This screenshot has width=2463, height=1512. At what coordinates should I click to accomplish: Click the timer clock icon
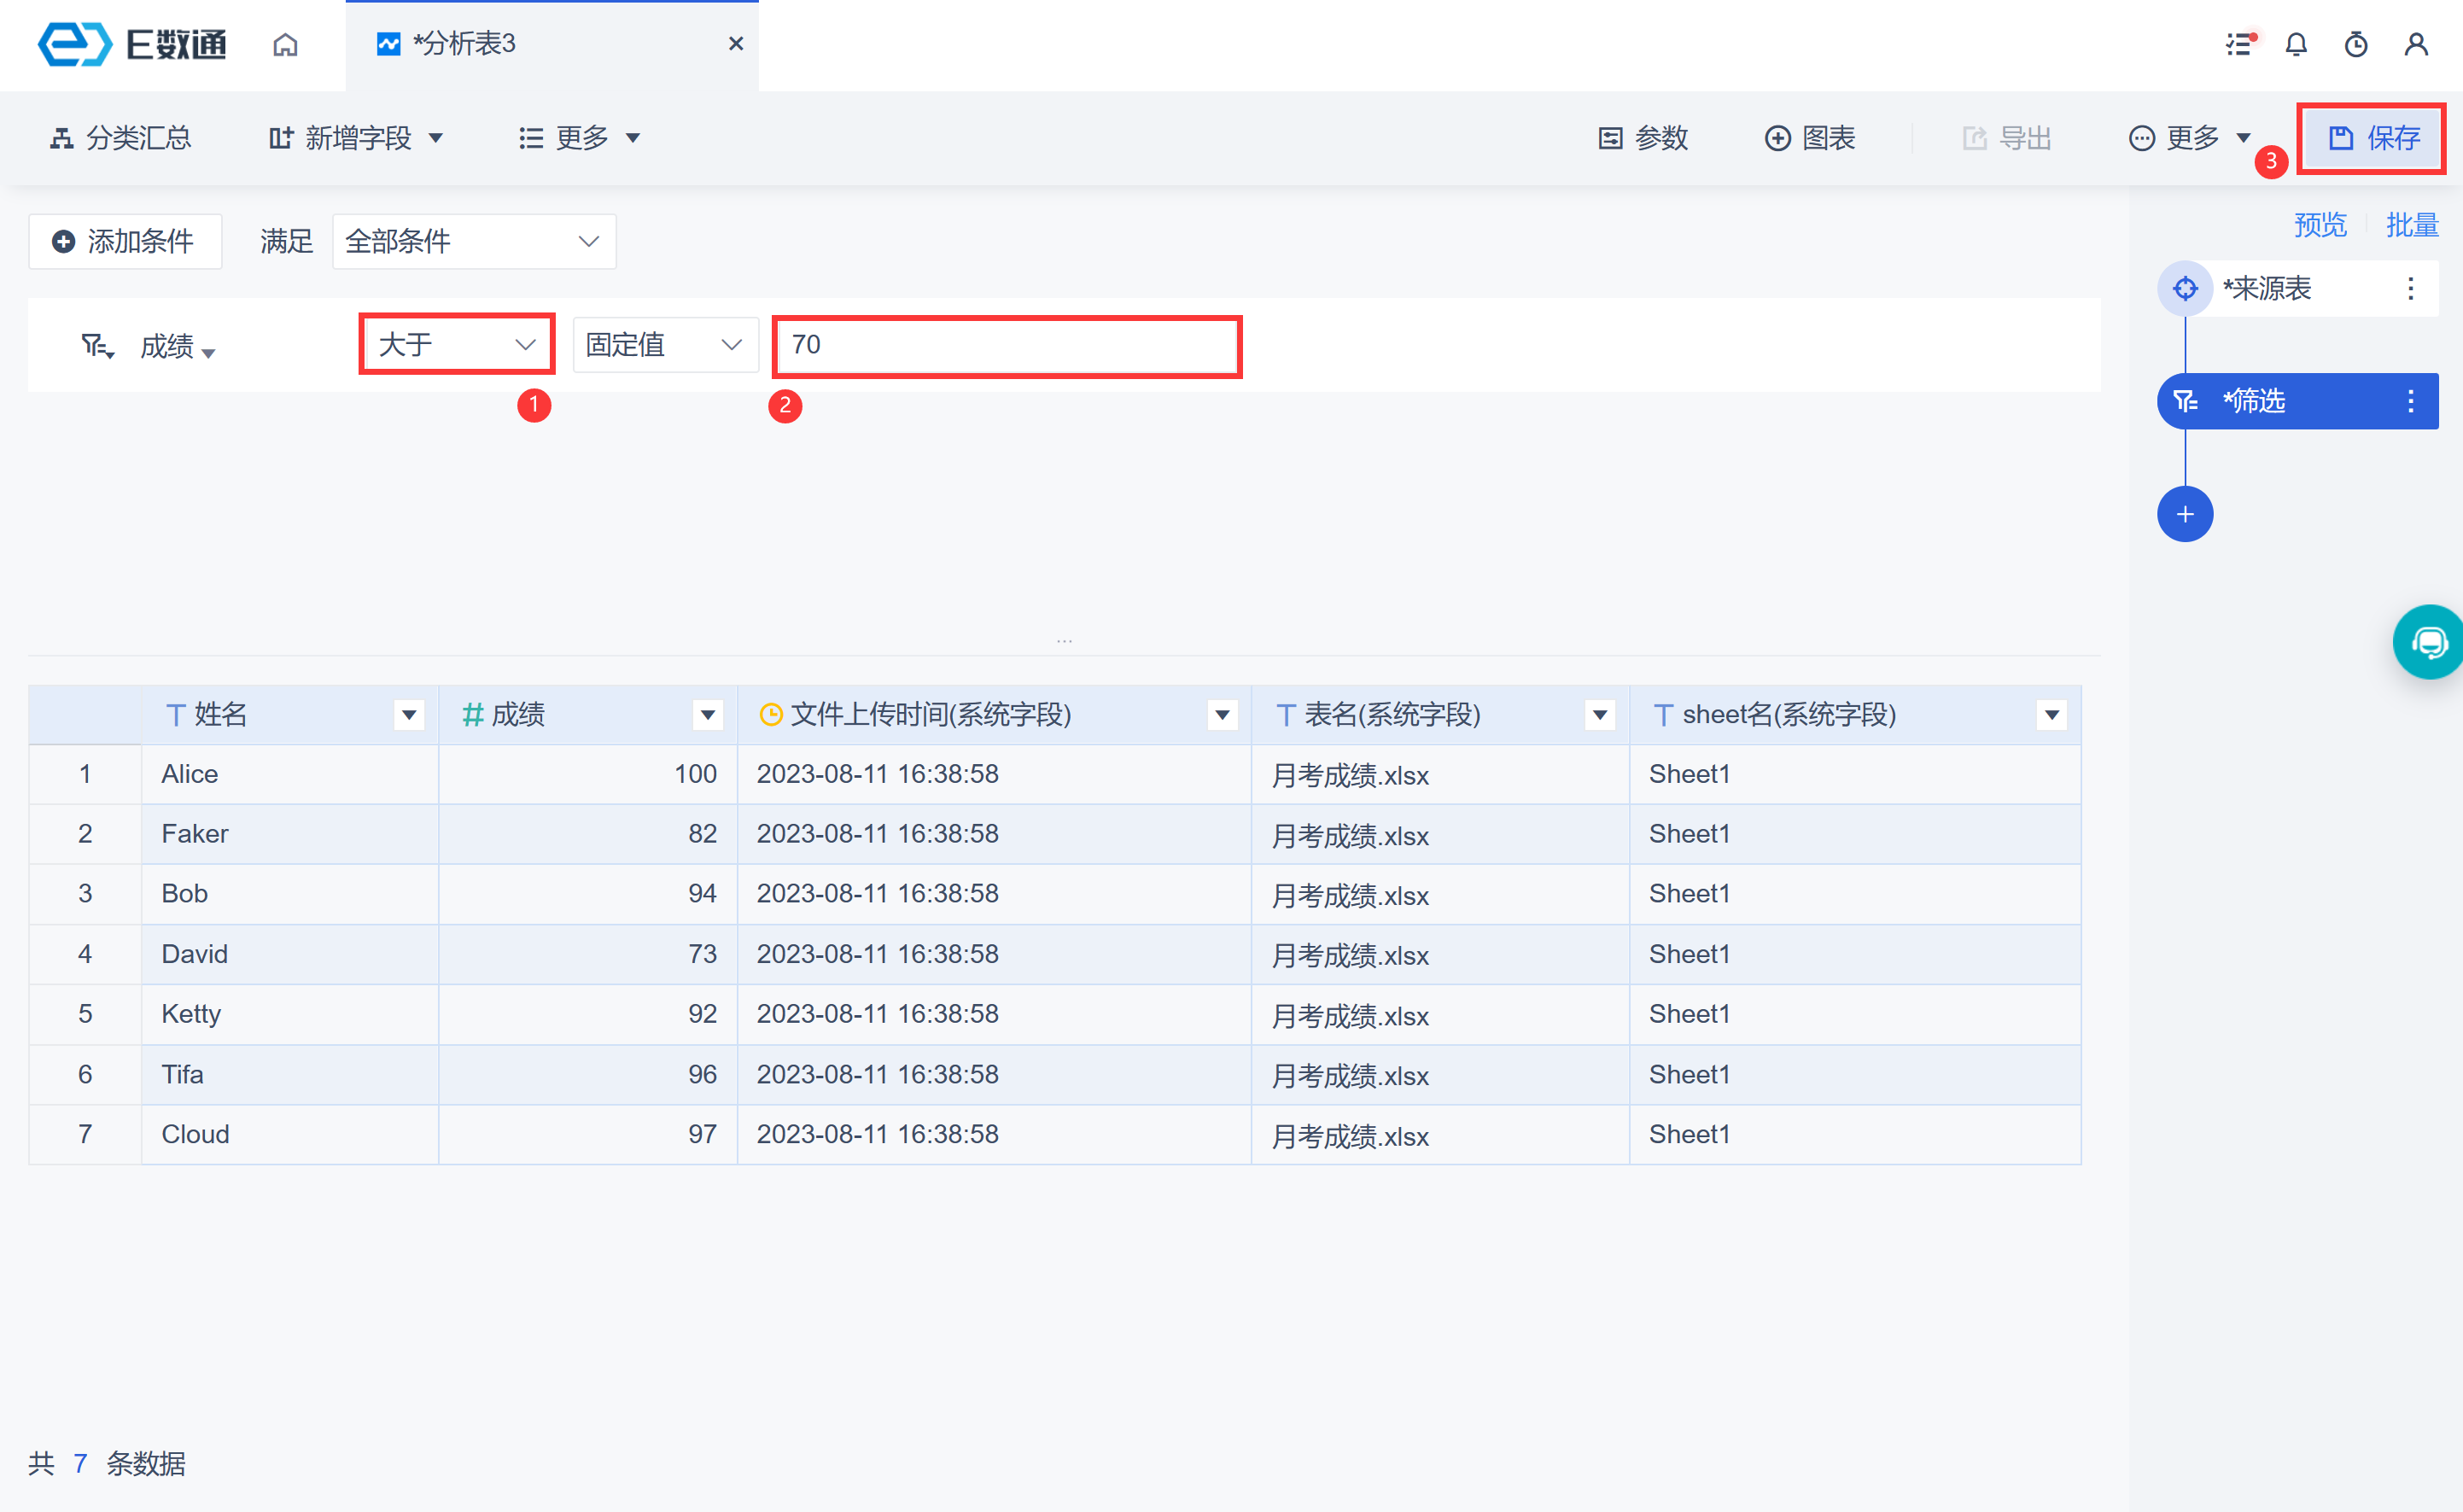click(x=2356, y=44)
